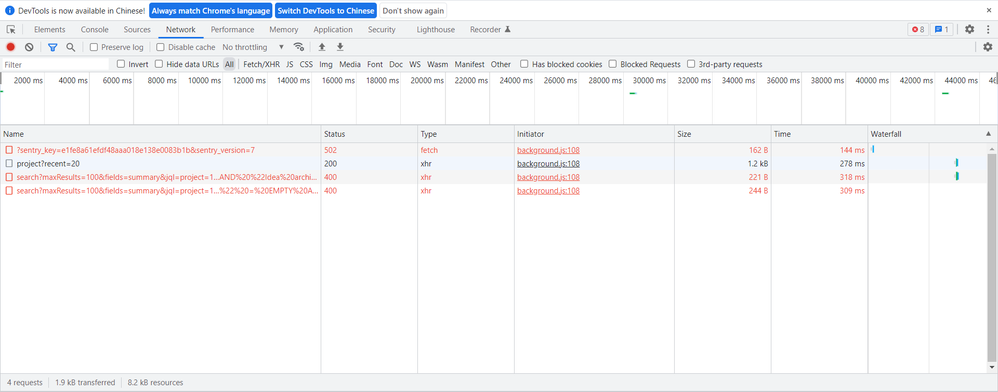The width and height of the screenshot is (998, 392).
Task: Filter requests by WS
Action: (x=415, y=64)
